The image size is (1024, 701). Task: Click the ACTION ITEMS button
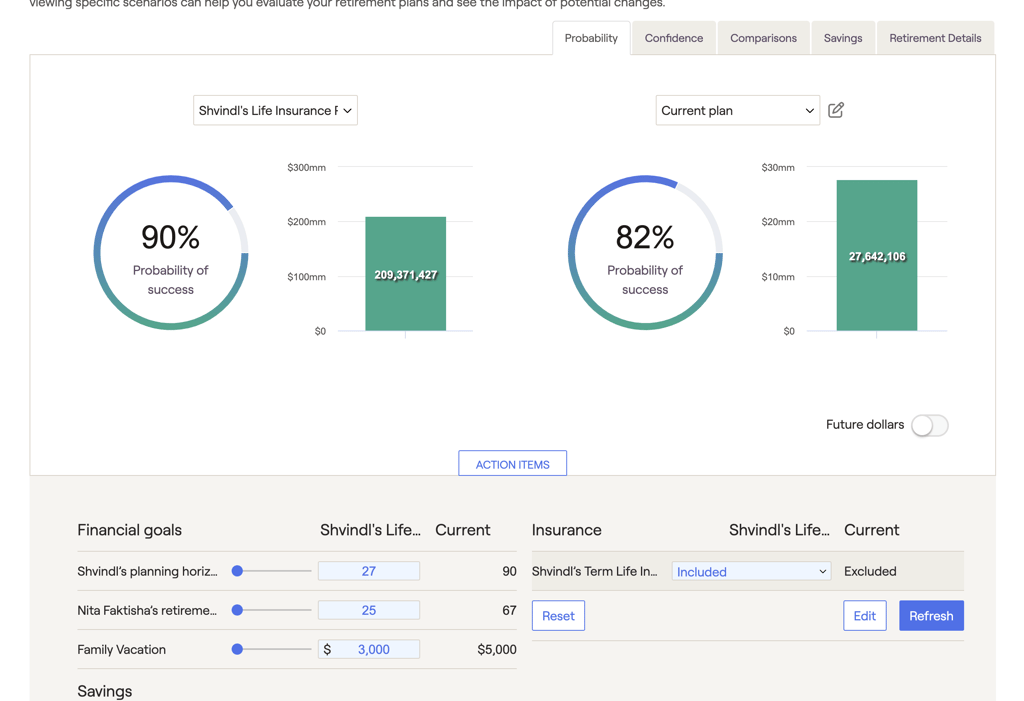[x=512, y=464]
